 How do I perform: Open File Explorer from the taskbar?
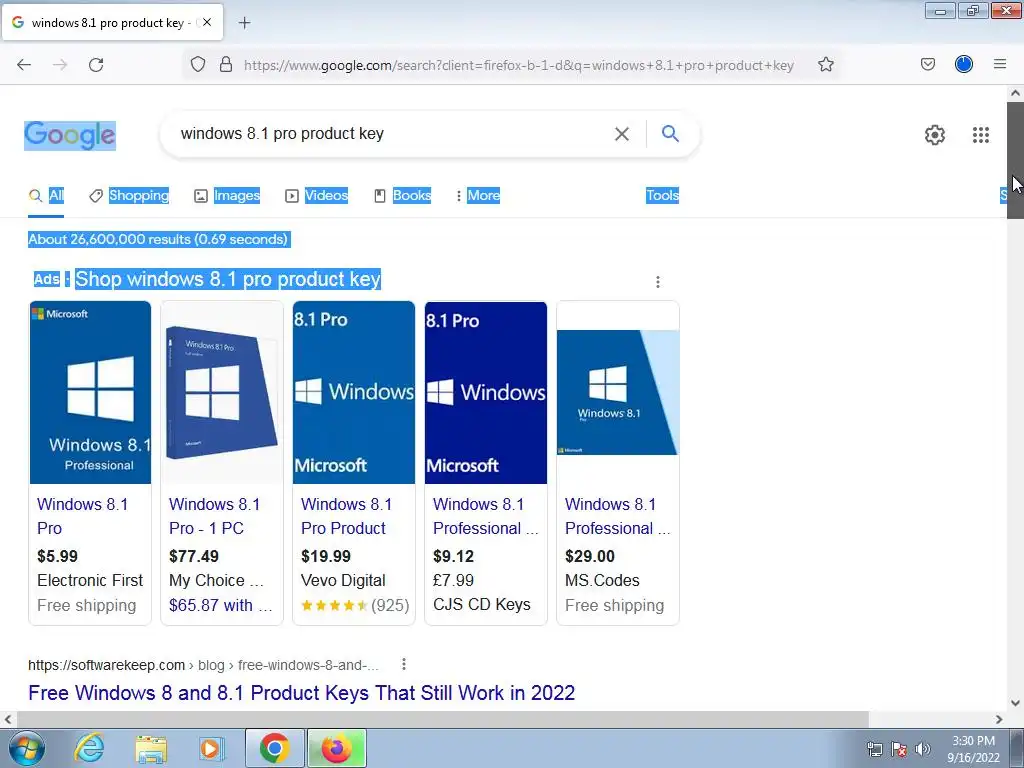(151, 749)
